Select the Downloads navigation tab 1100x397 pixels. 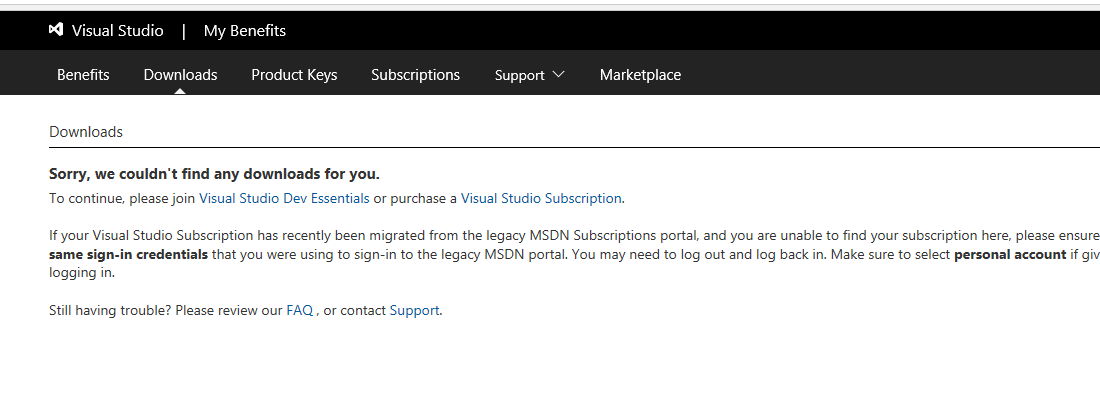pyautogui.click(x=180, y=75)
